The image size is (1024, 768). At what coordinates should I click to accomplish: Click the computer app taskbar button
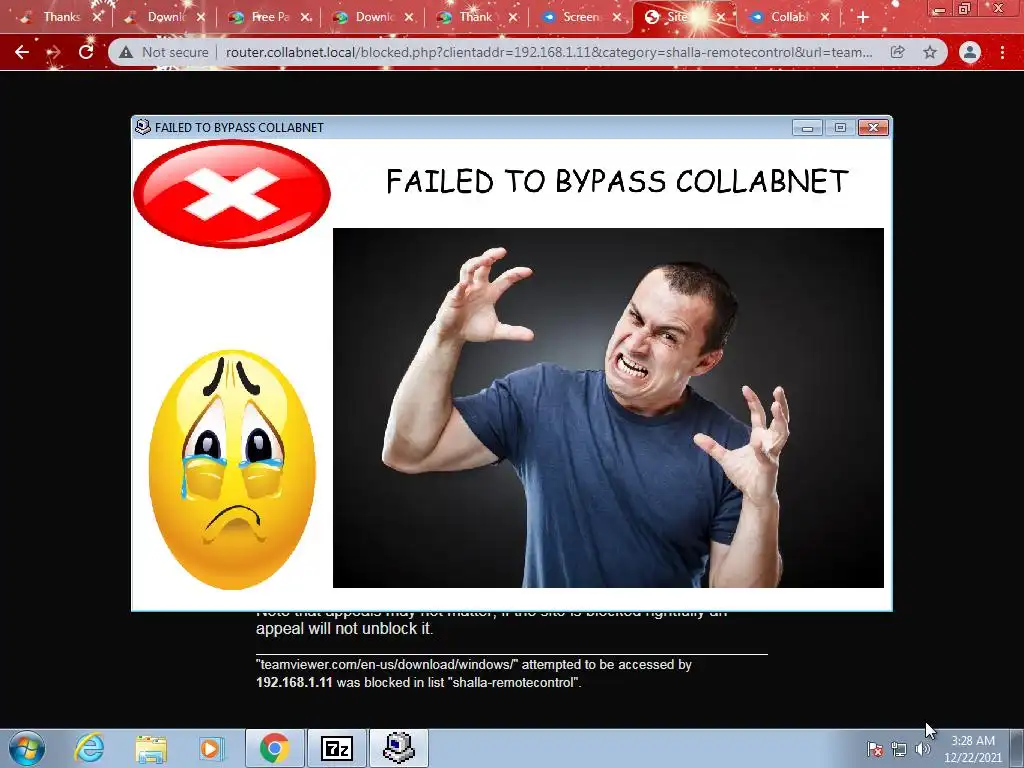(x=399, y=748)
